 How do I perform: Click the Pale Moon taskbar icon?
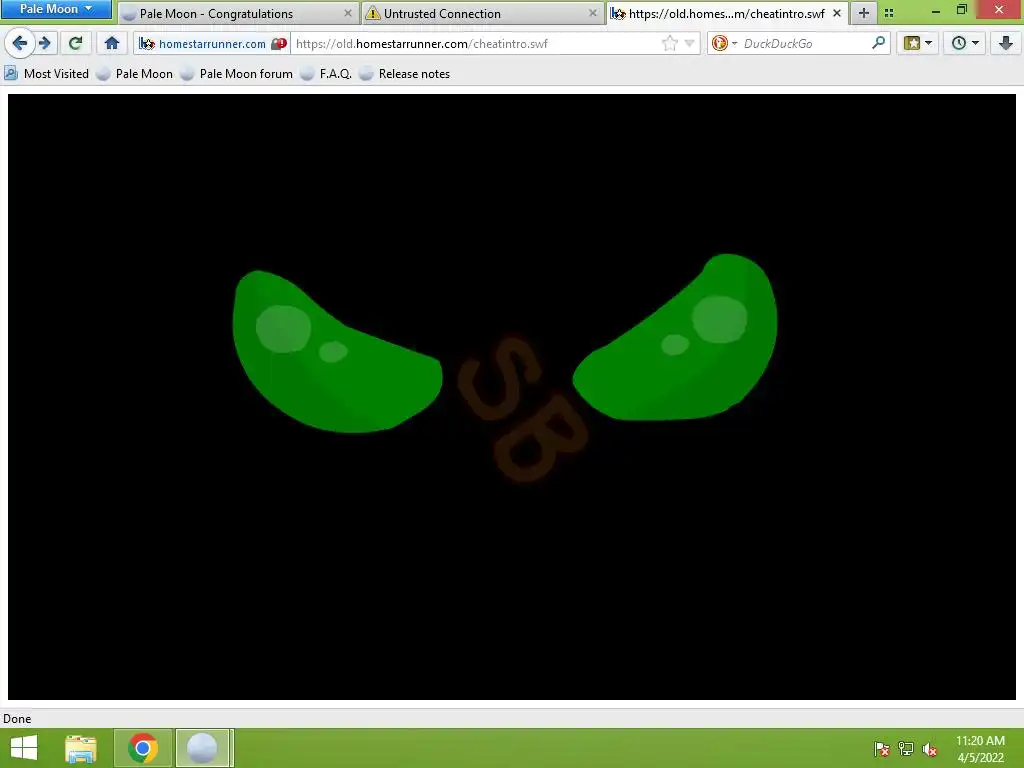(202, 748)
